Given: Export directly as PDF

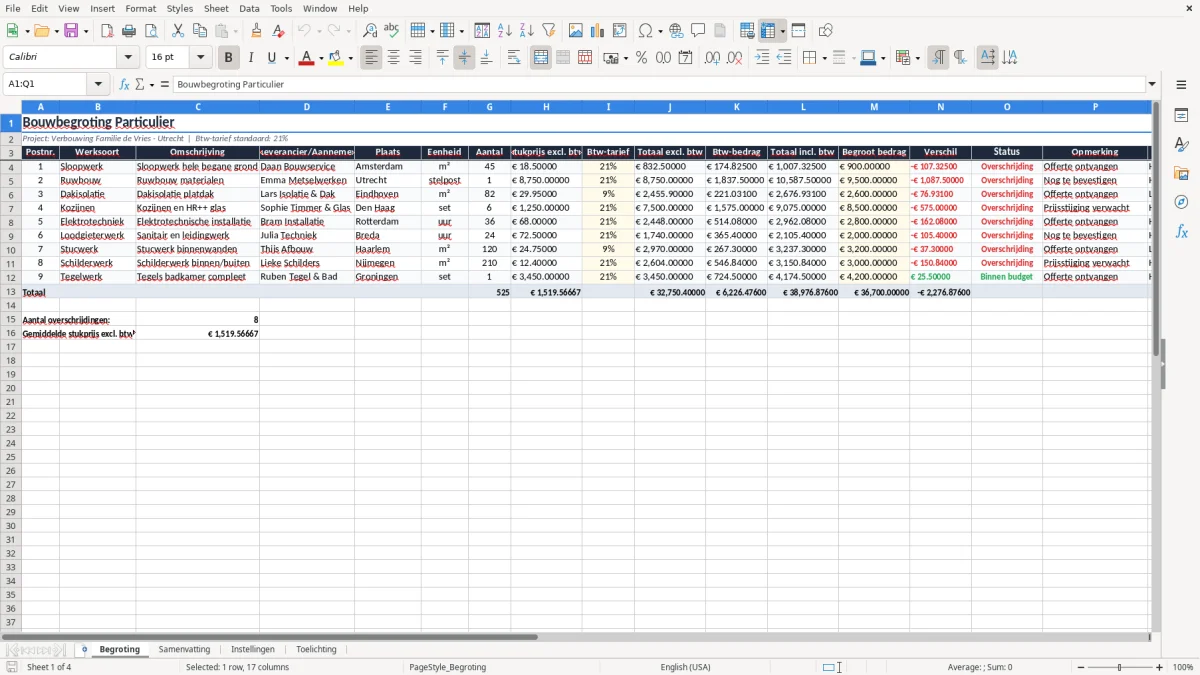Looking at the screenshot, I should pos(107,31).
